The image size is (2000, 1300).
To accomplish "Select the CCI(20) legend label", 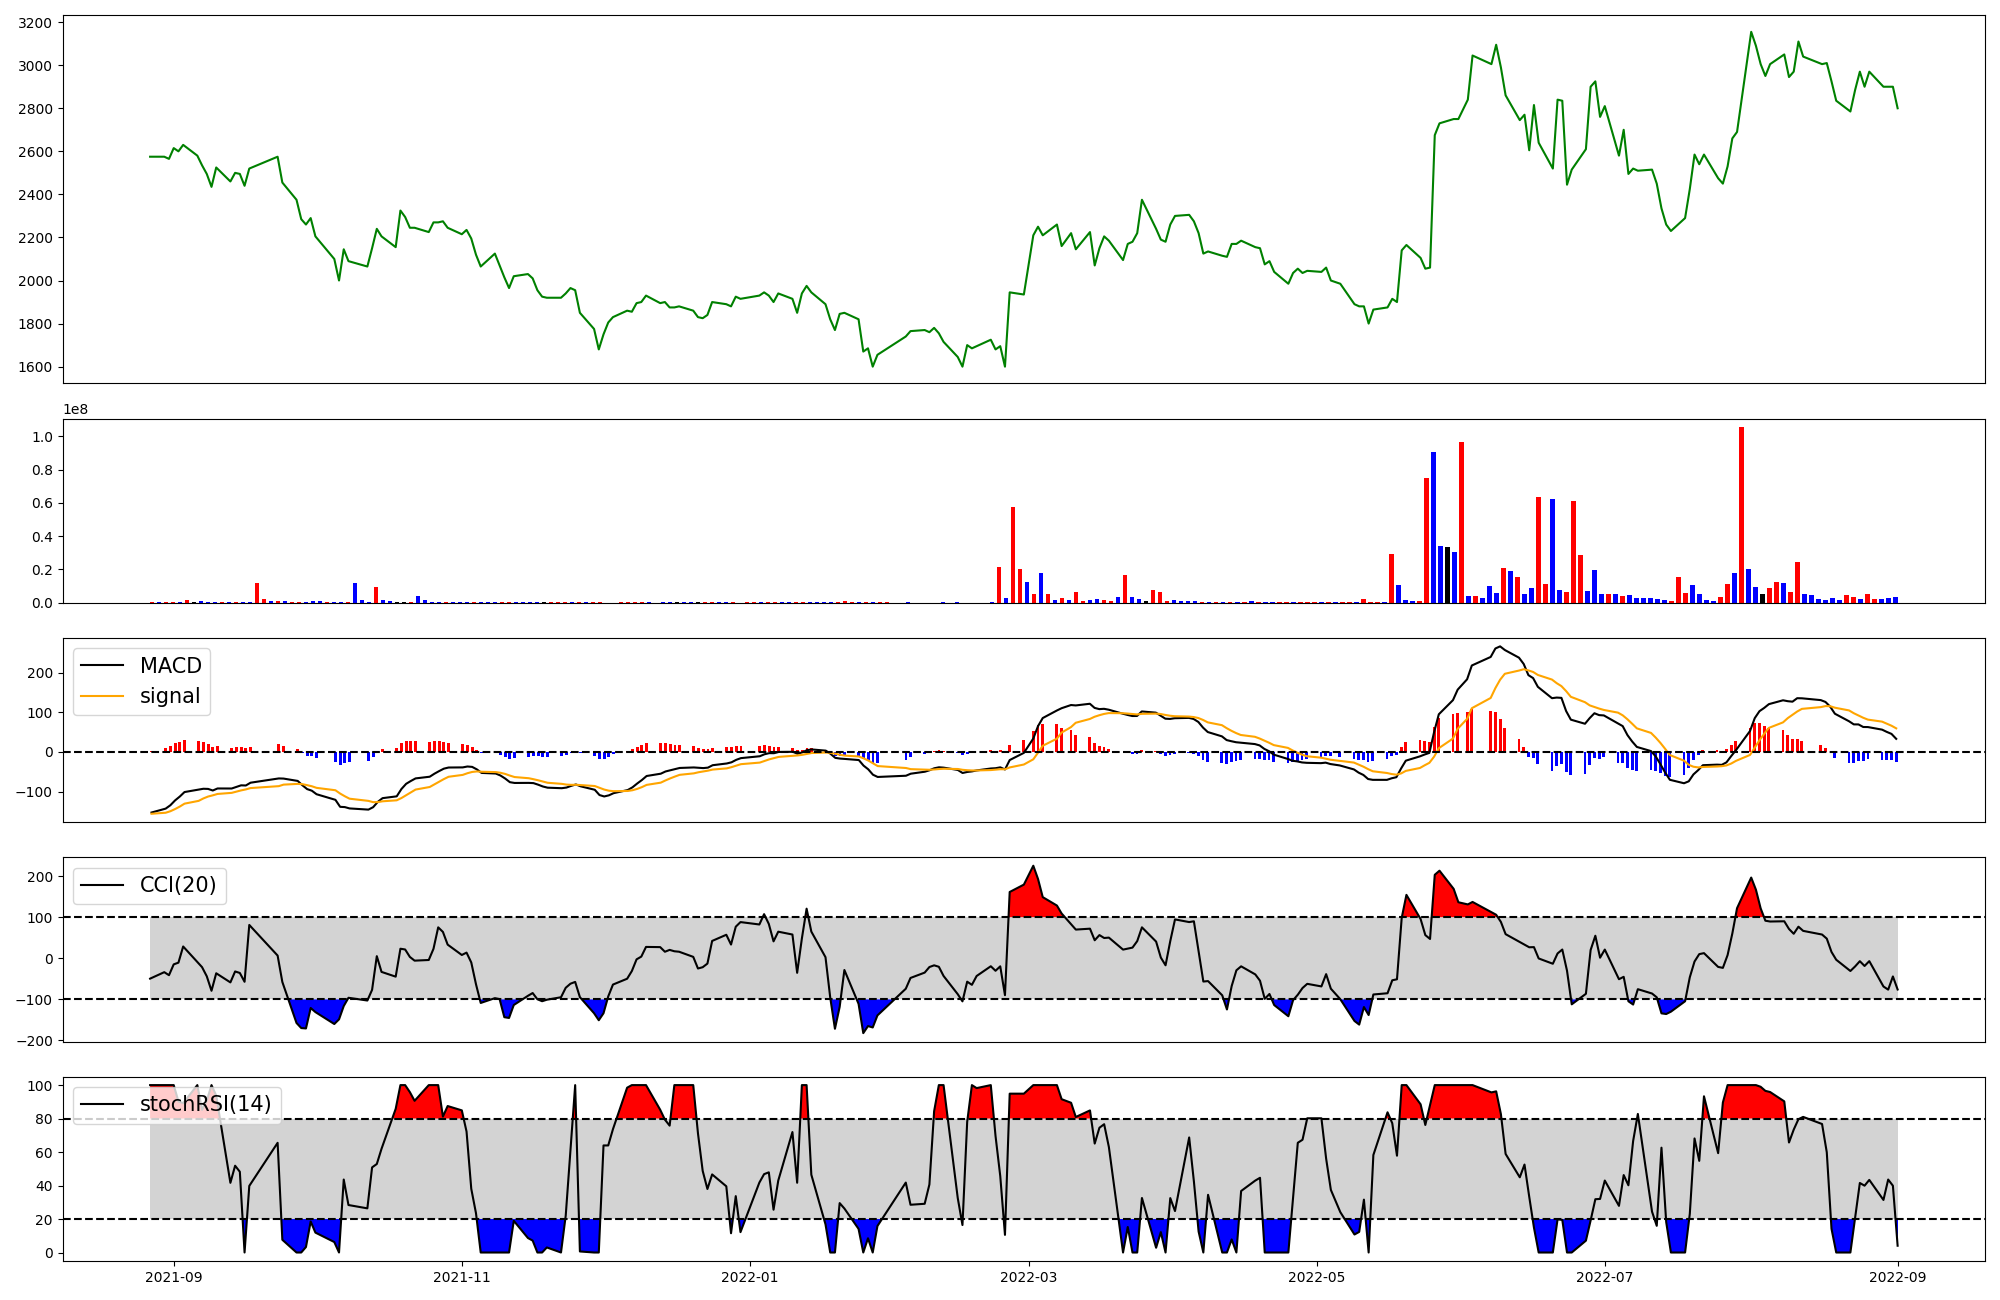I will coord(178,885).
